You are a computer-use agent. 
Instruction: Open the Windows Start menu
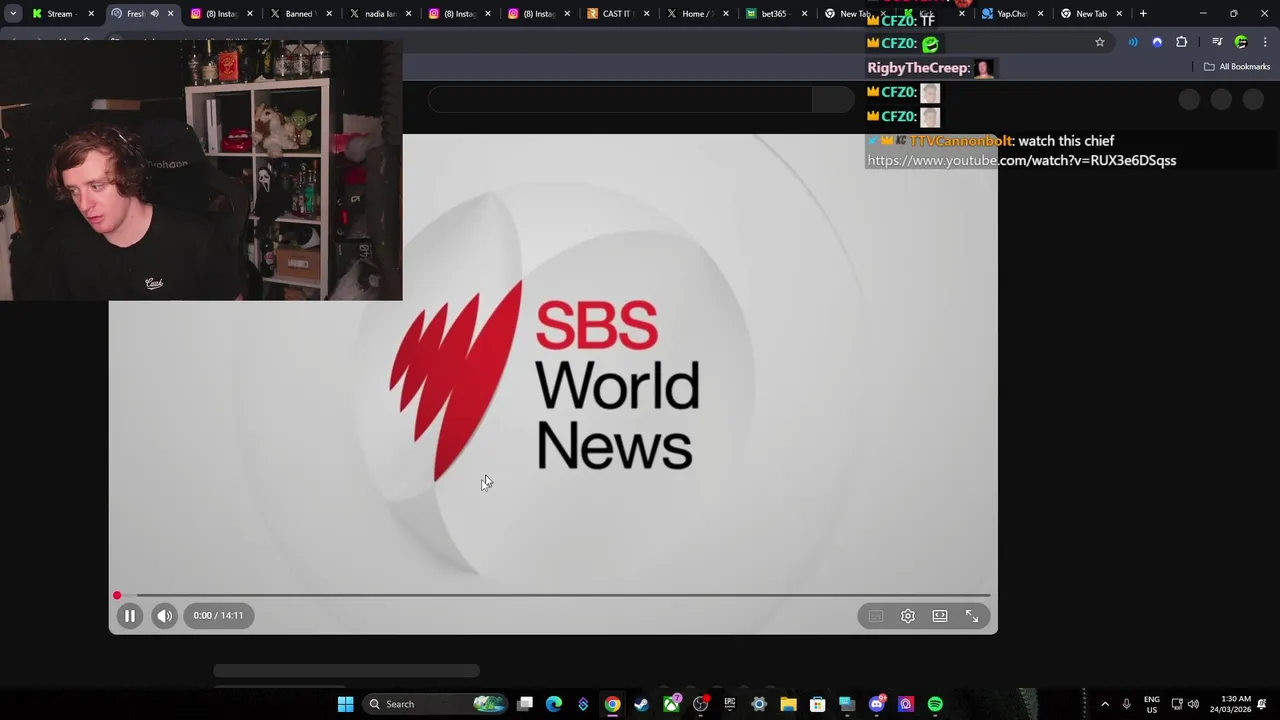coord(345,704)
